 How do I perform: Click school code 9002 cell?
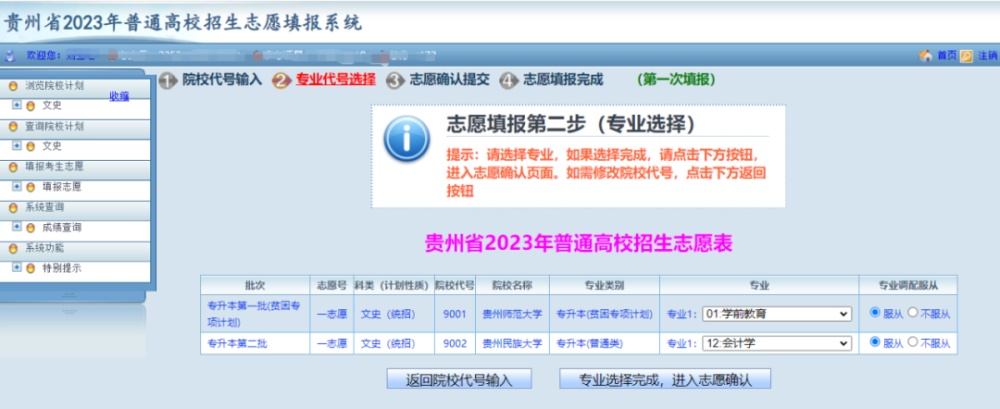(x=455, y=344)
